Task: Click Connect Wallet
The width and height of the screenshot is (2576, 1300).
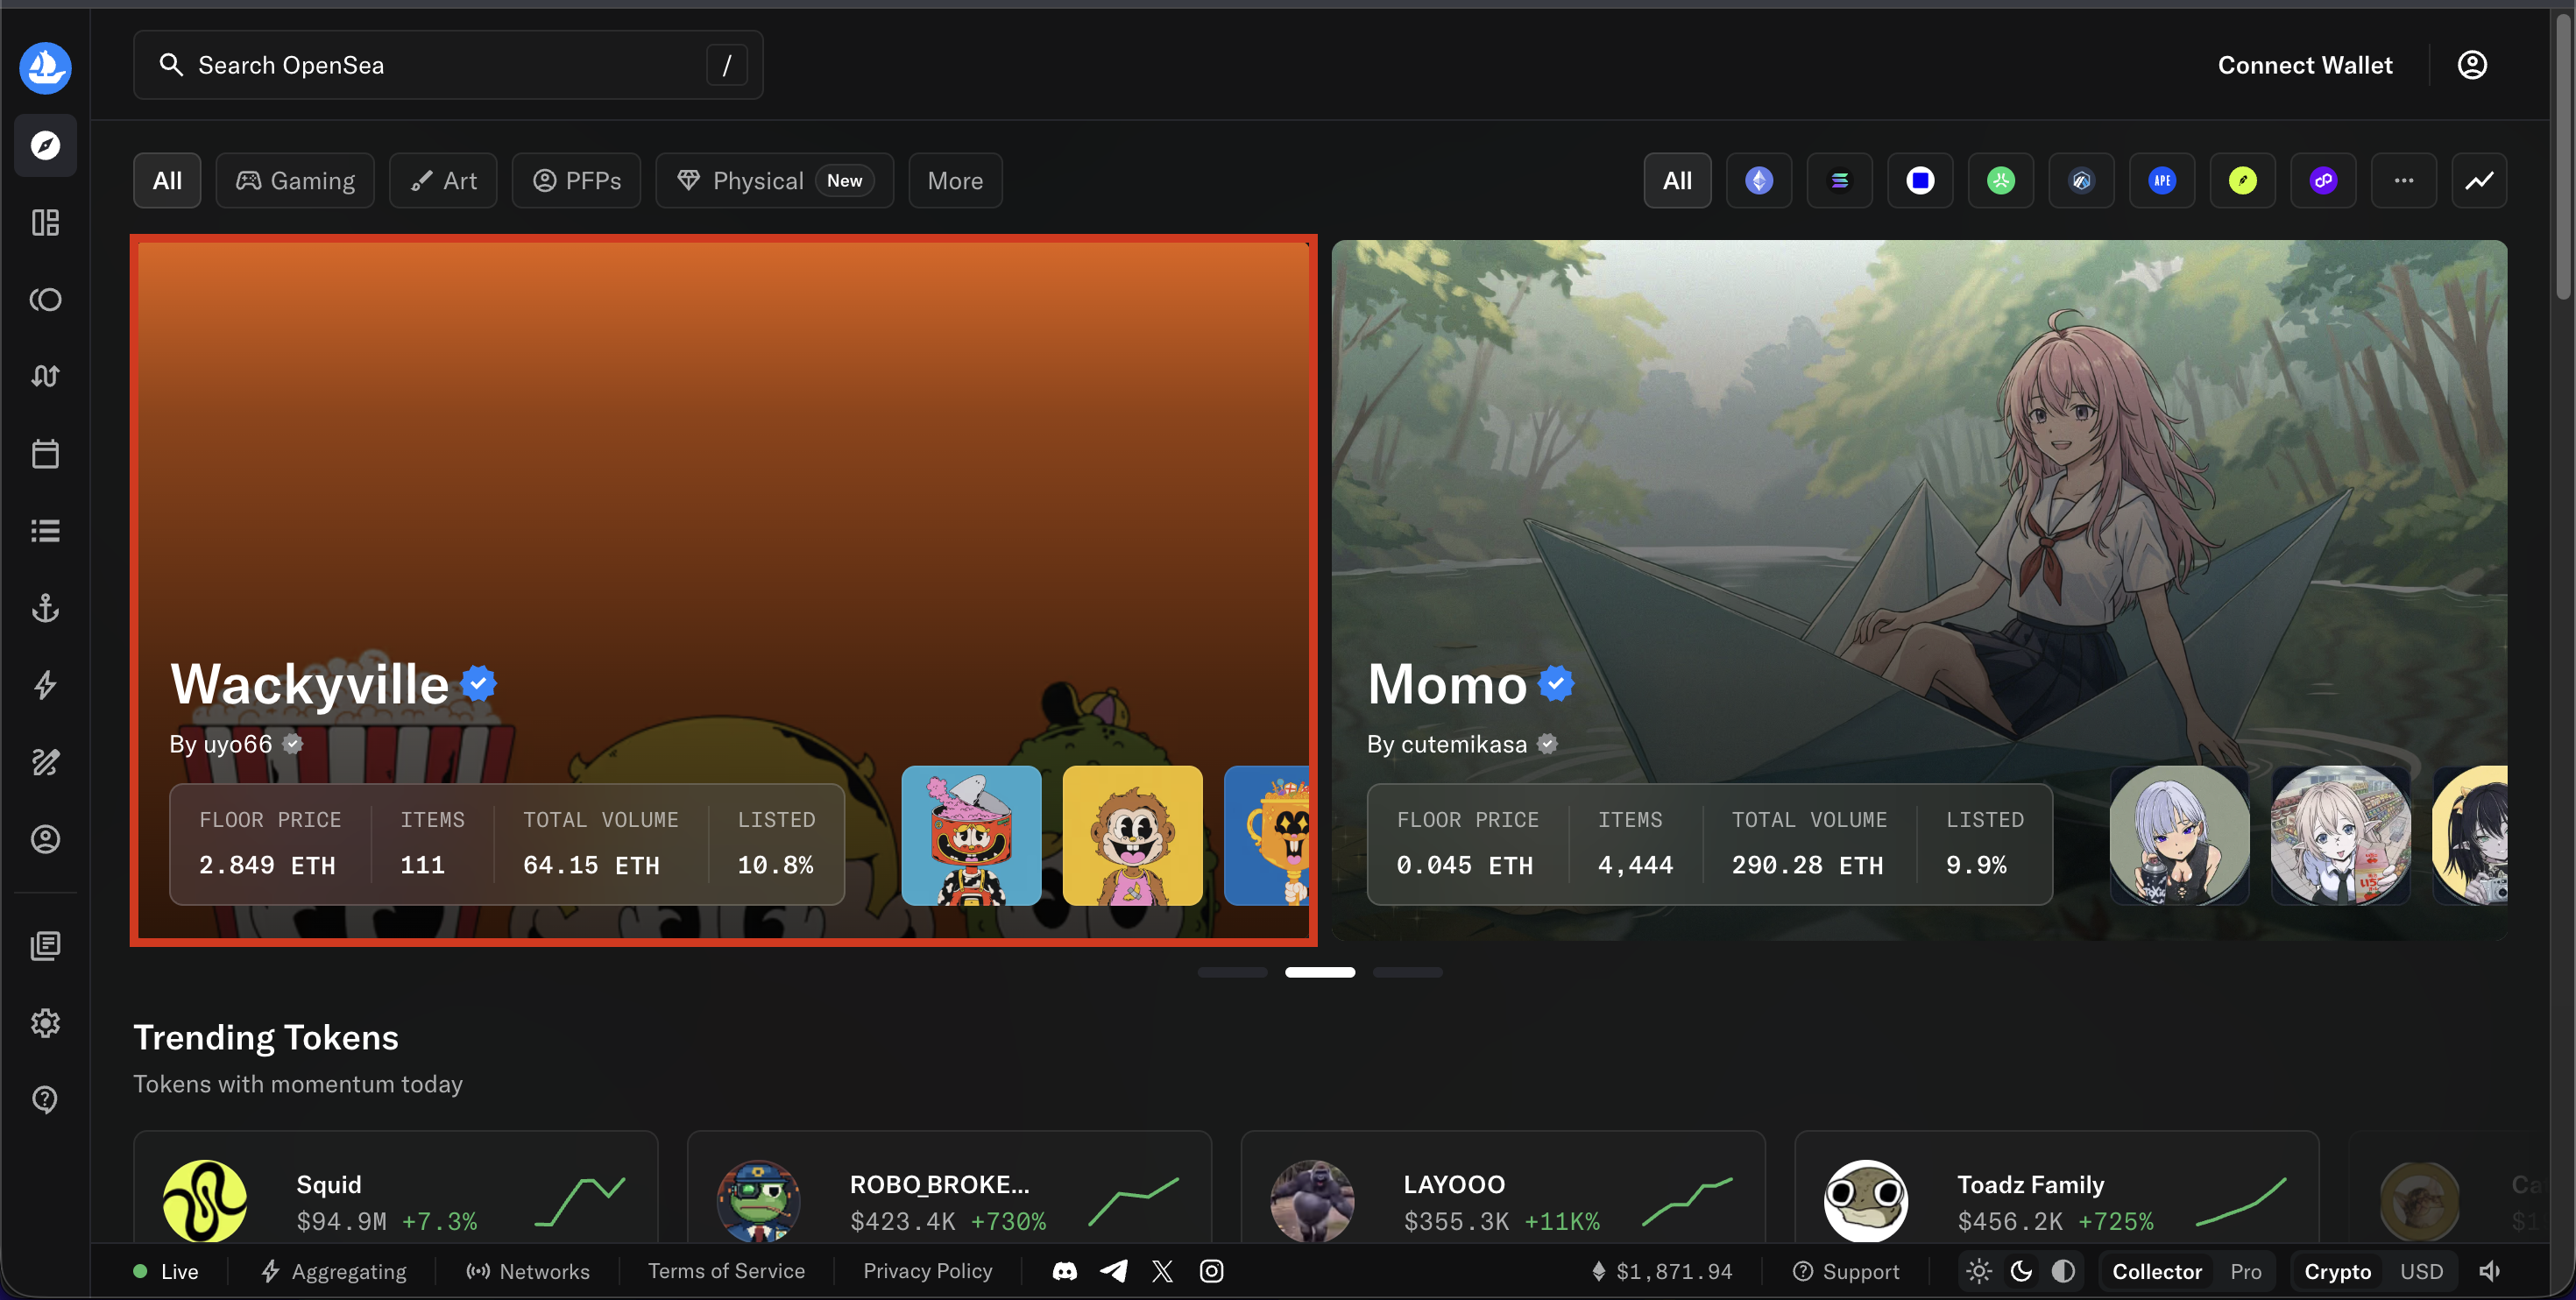Action: click(2305, 65)
